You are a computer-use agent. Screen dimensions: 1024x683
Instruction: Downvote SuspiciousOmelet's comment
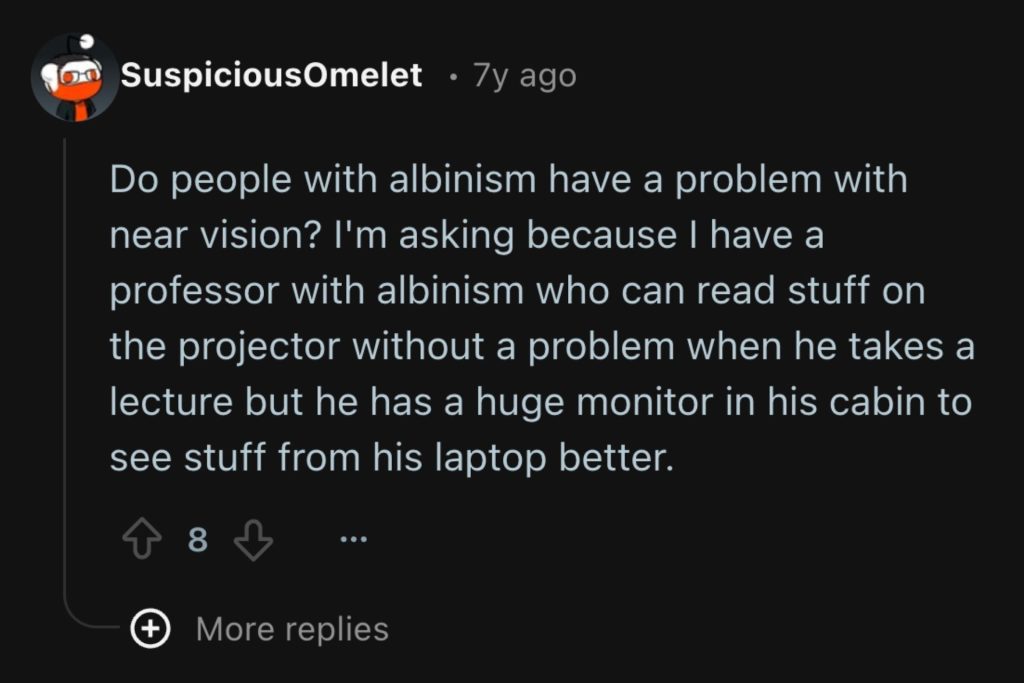click(255, 540)
